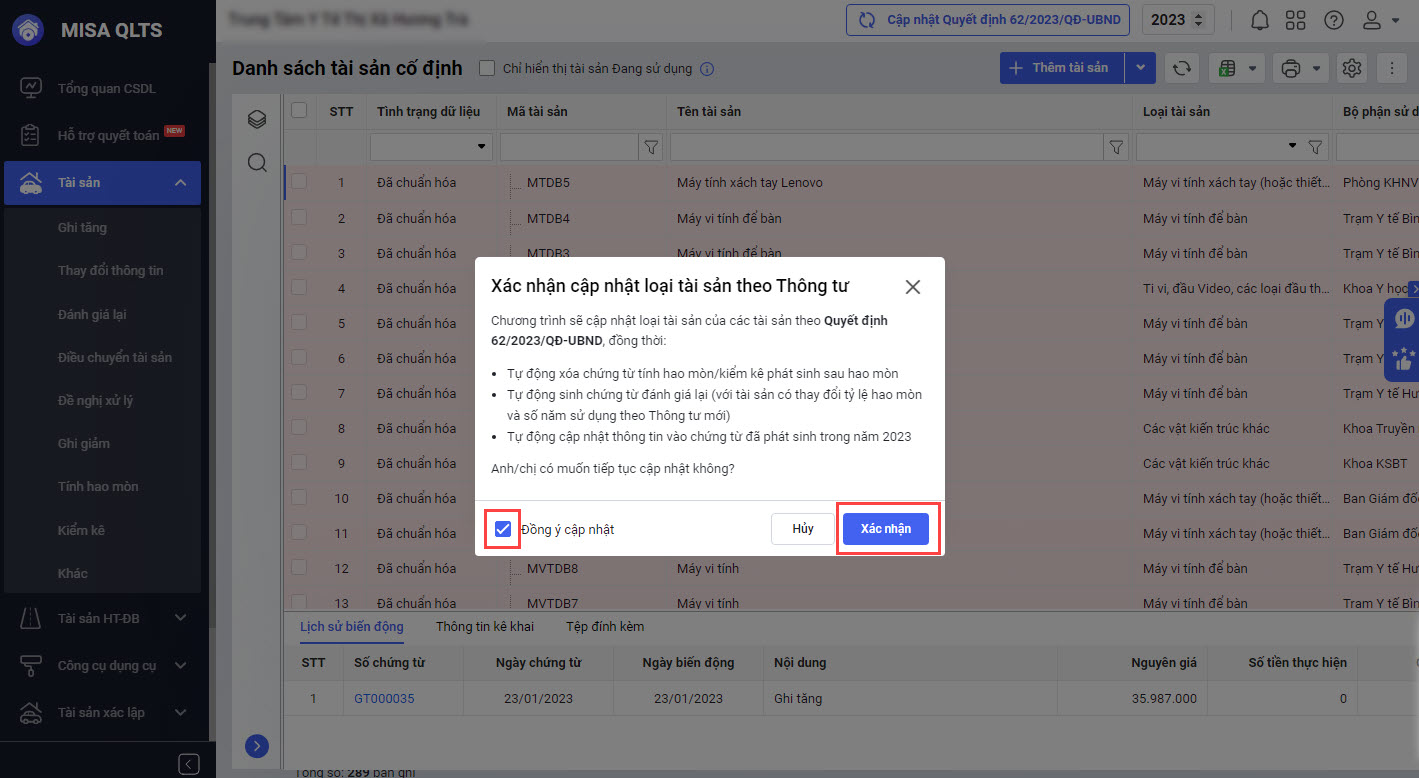The width and height of the screenshot is (1419, 778).
Task: Open the help question mark icon
Action: pyautogui.click(x=1334, y=20)
